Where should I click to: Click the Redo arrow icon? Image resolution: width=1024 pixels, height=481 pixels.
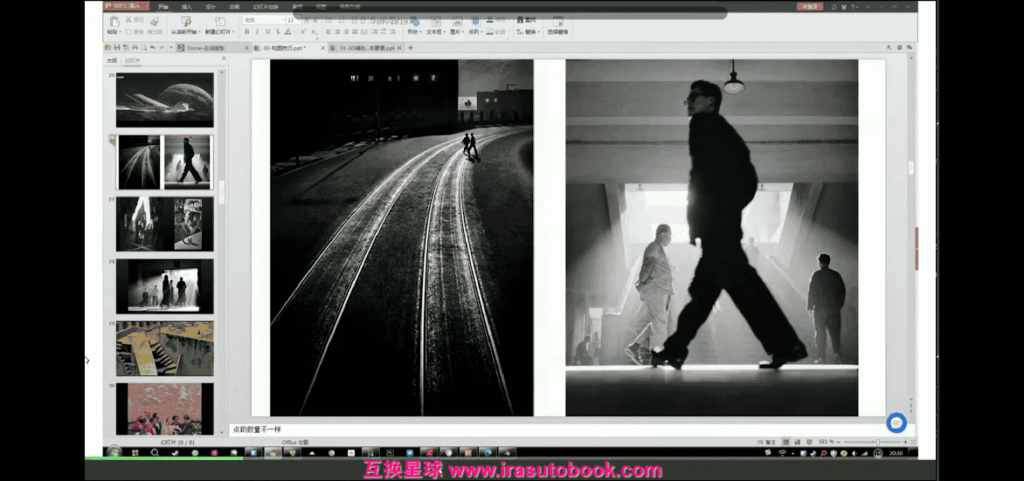tap(161, 48)
